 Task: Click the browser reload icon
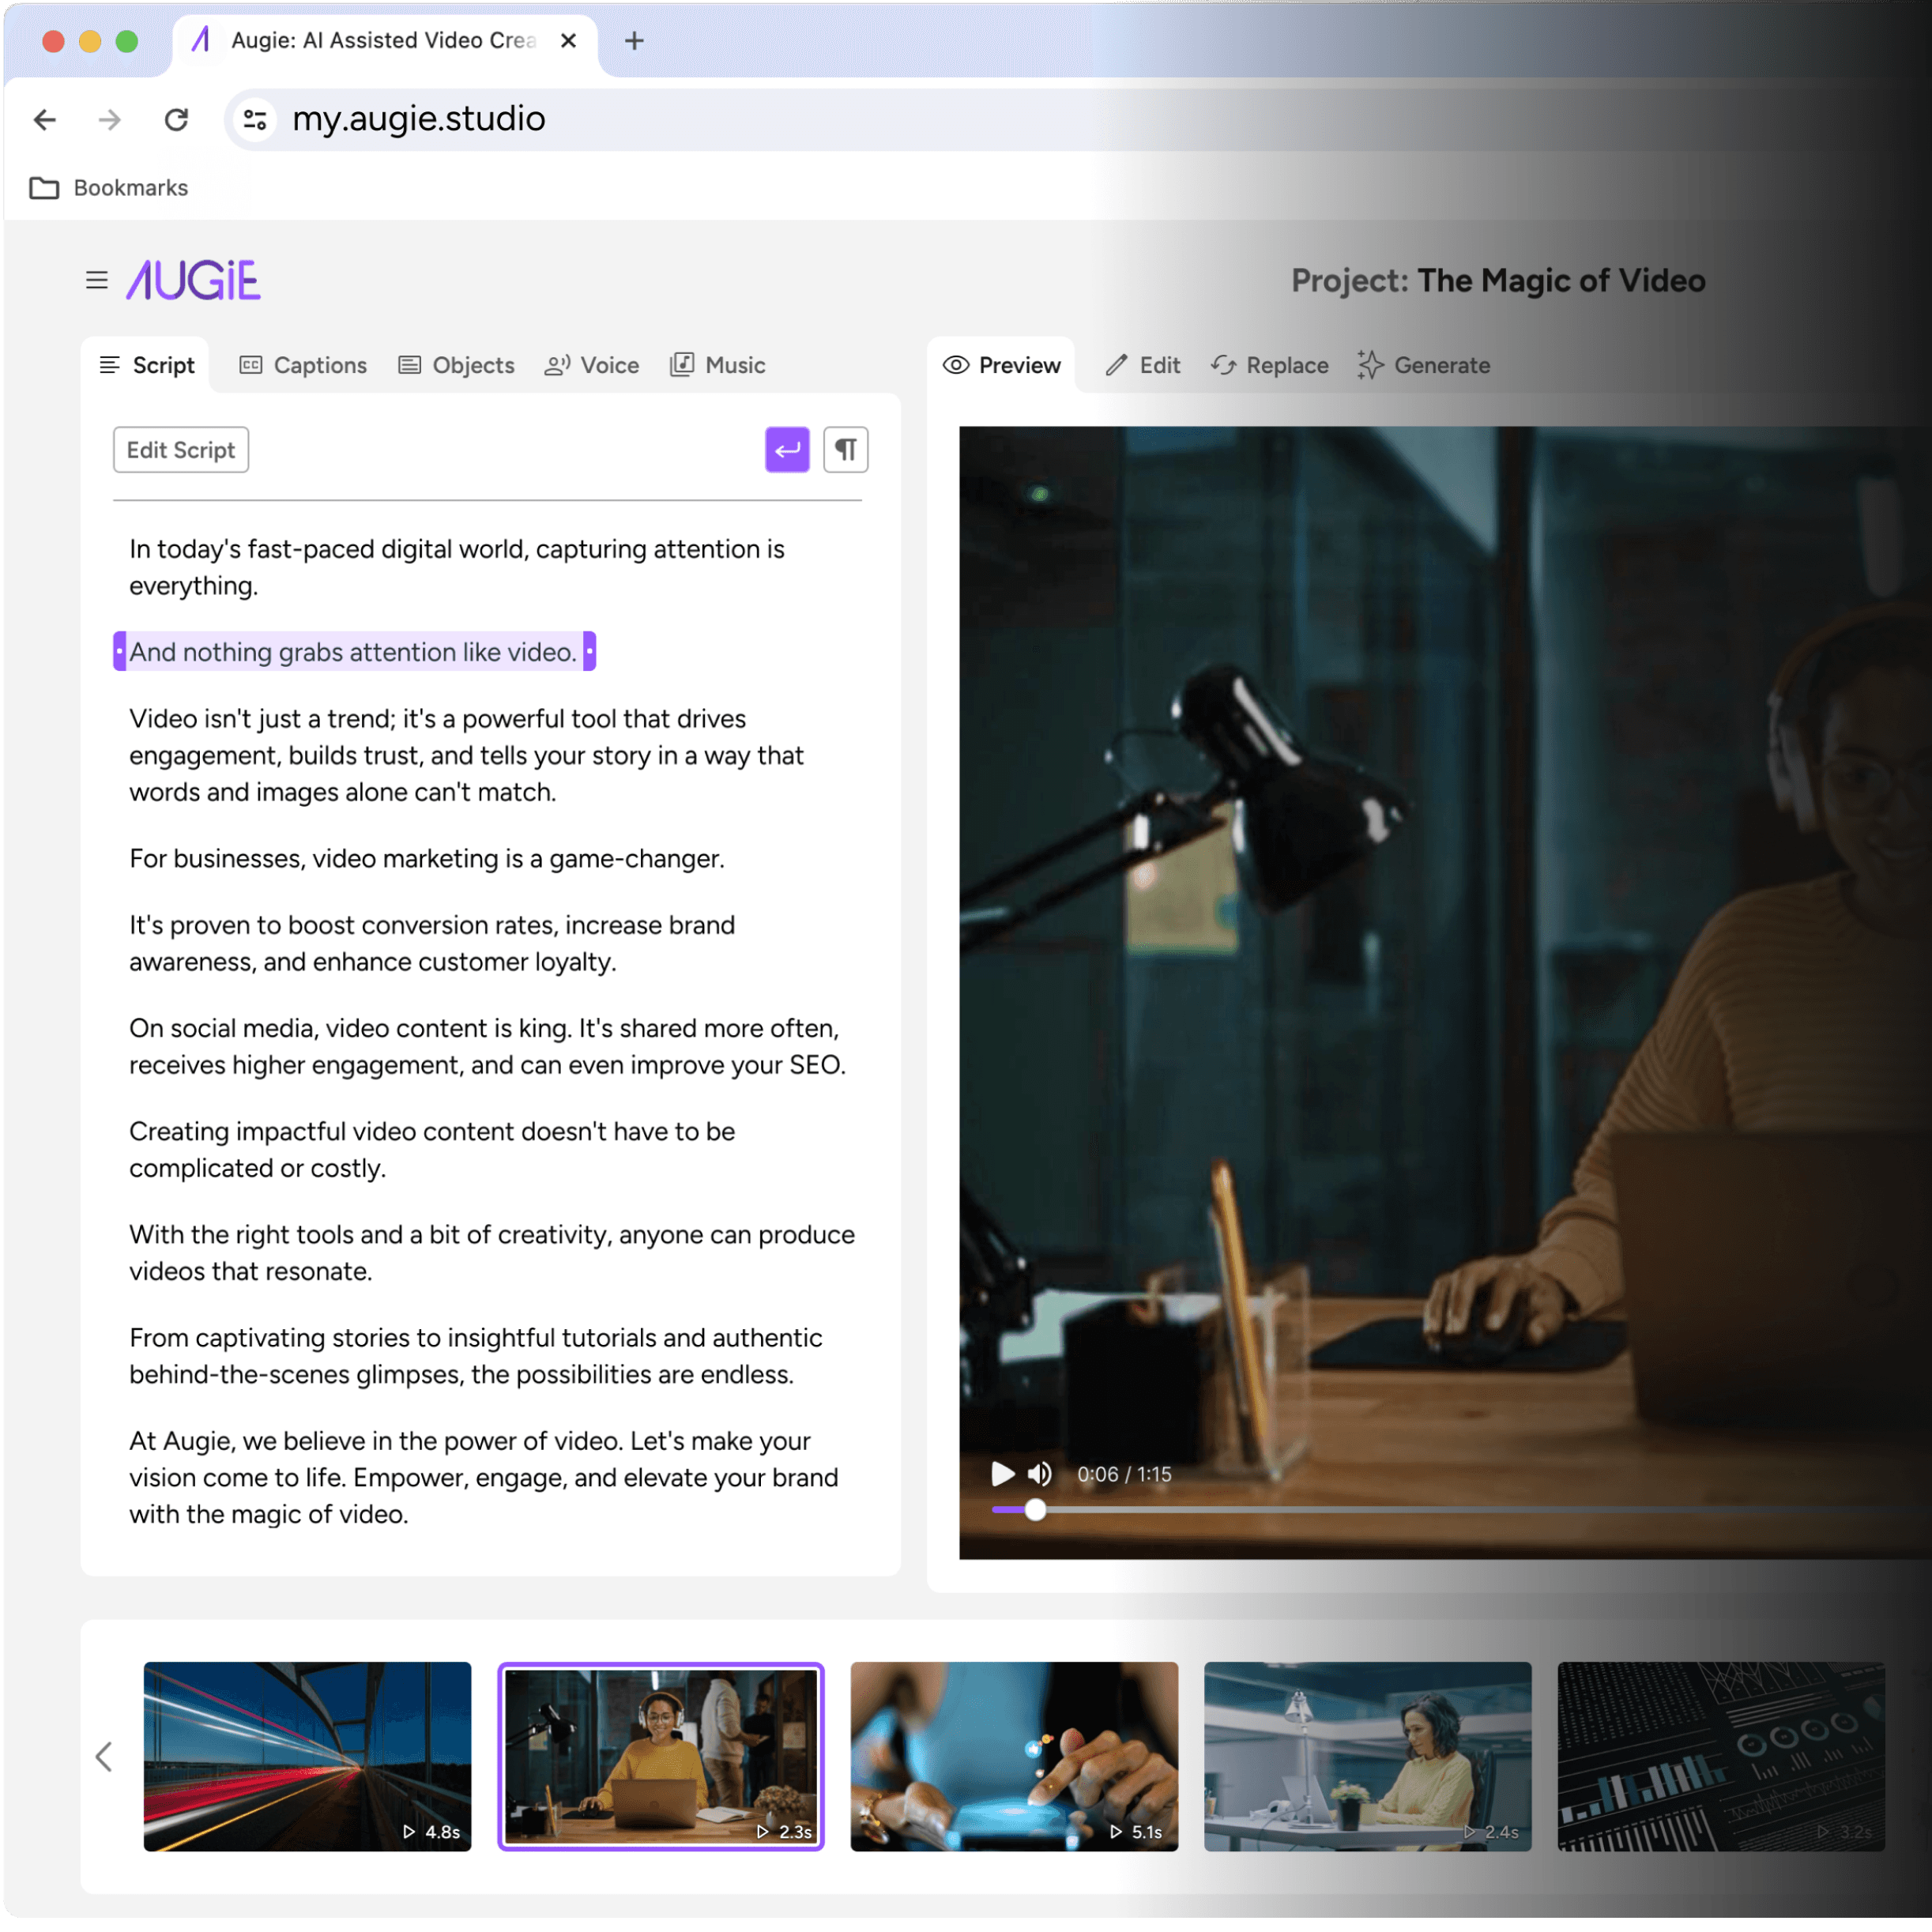tap(177, 120)
